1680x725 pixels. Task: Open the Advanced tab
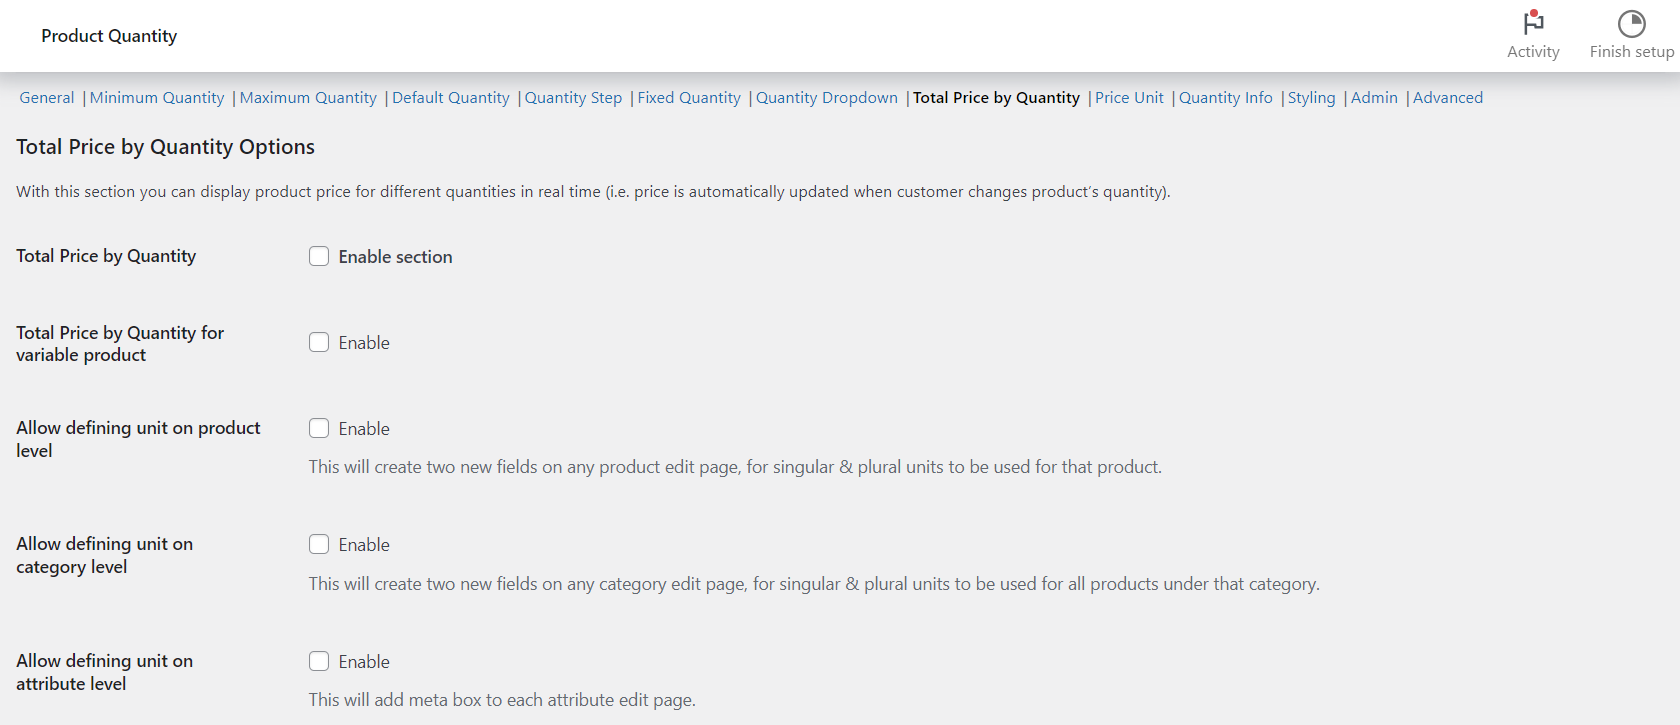click(x=1448, y=98)
